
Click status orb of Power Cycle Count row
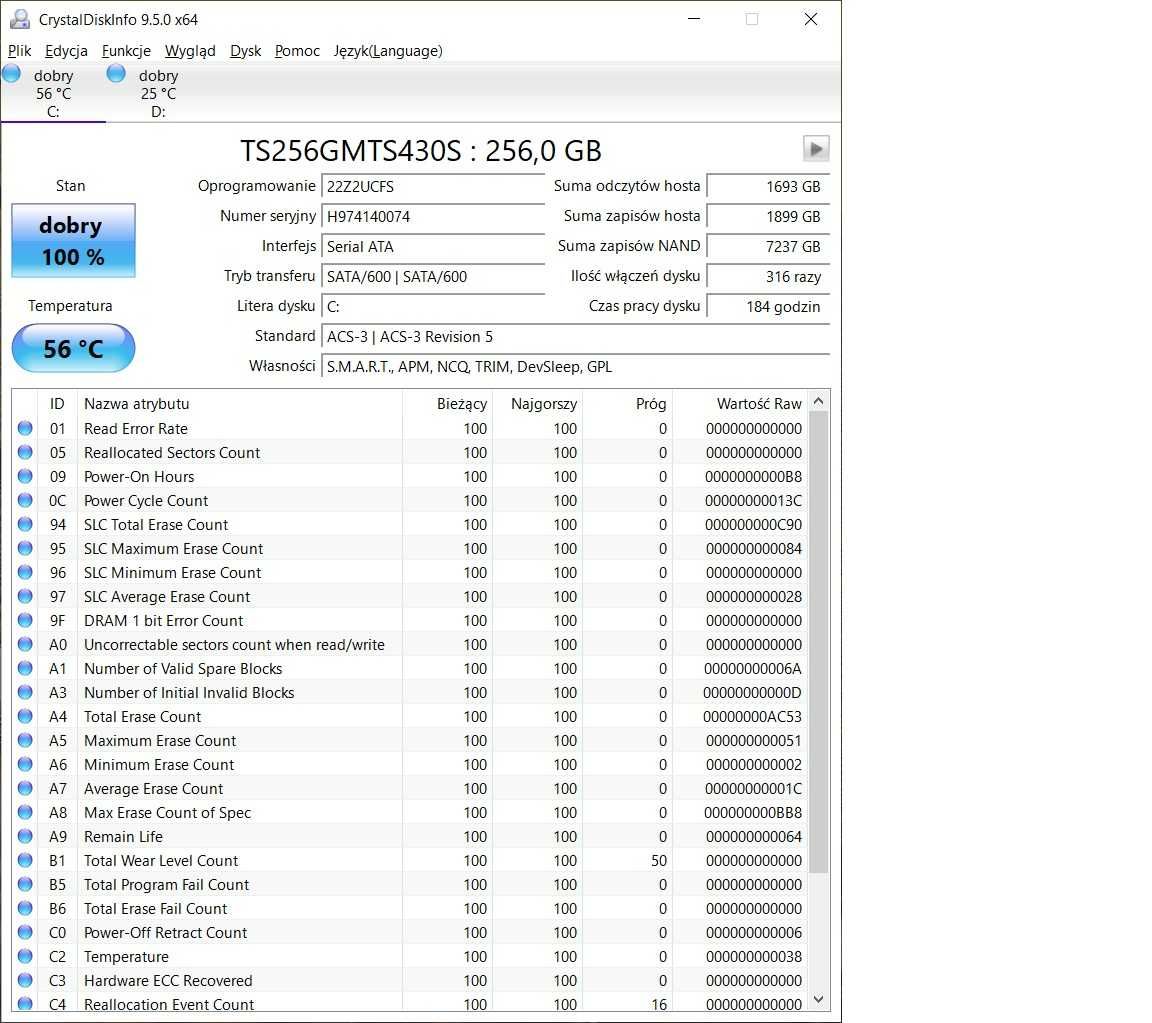tap(25, 500)
